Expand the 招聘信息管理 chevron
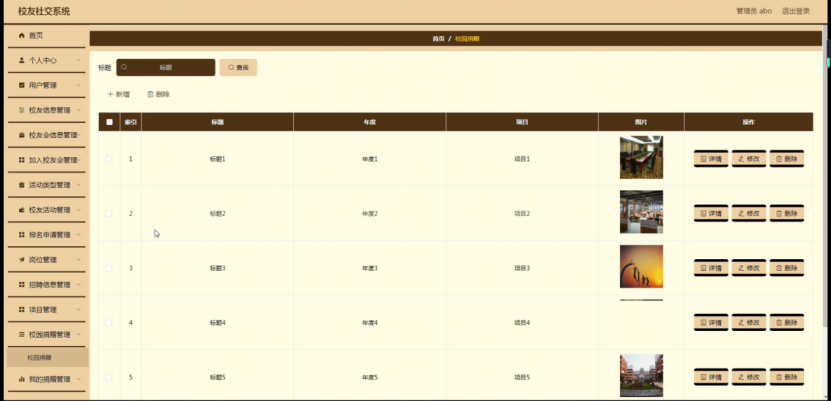This screenshot has width=831, height=401. tap(78, 284)
